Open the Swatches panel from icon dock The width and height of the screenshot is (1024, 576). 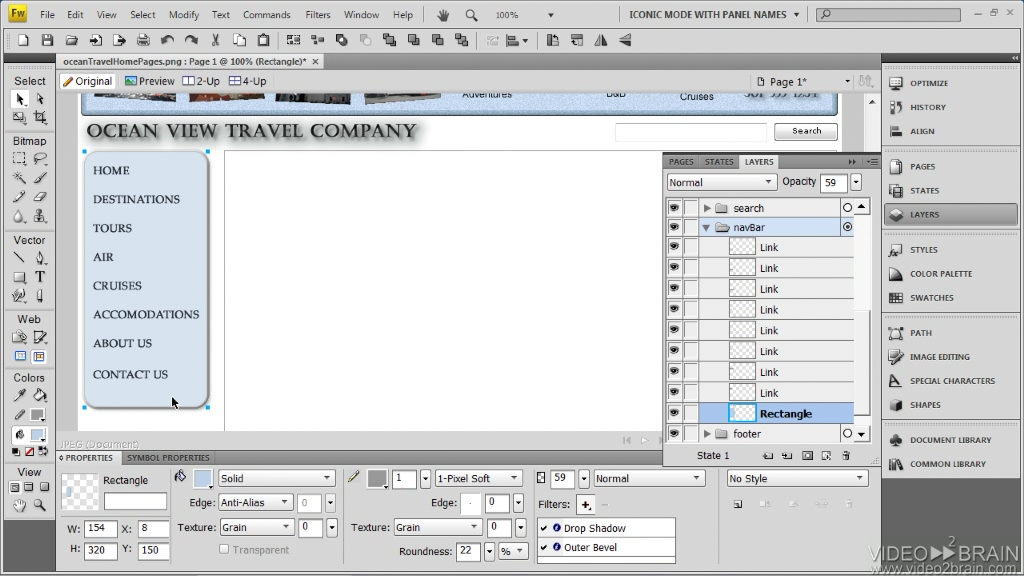pos(931,298)
